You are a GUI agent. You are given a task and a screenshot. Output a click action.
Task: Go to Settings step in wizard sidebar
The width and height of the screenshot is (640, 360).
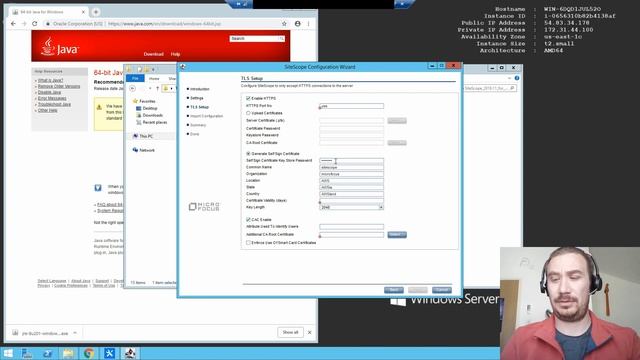(197, 98)
